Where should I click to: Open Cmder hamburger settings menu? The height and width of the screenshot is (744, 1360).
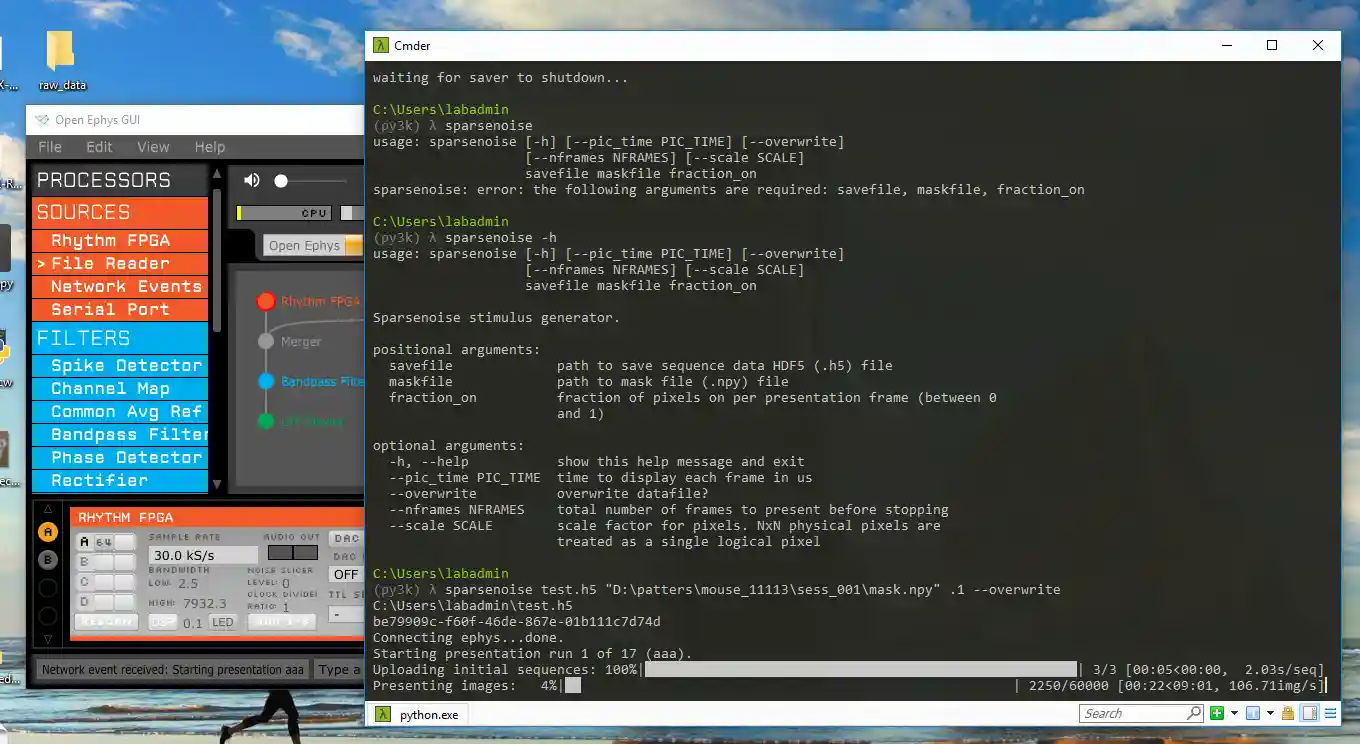1328,713
